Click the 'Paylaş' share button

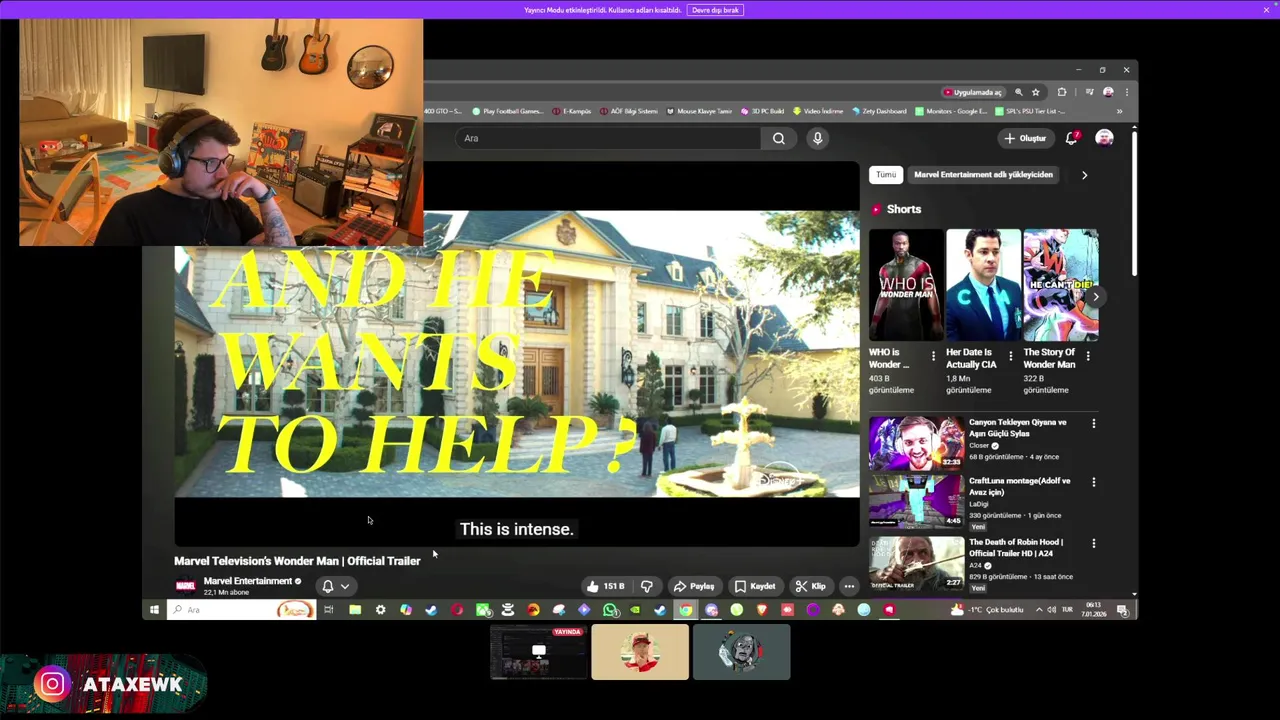tap(694, 586)
